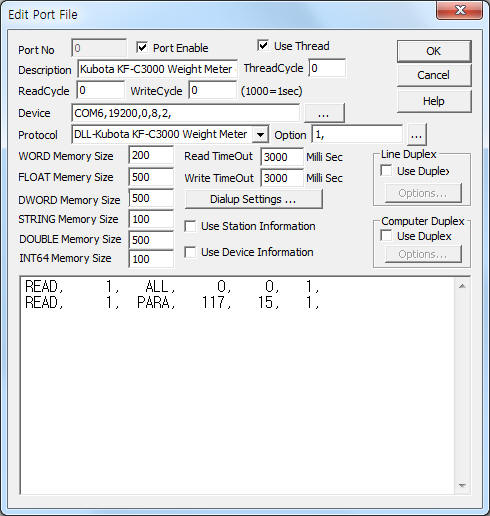The height and width of the screenshot is (516, 490).
Task: Click the Line Duplex Options button
Action: (x=423, y=193)
